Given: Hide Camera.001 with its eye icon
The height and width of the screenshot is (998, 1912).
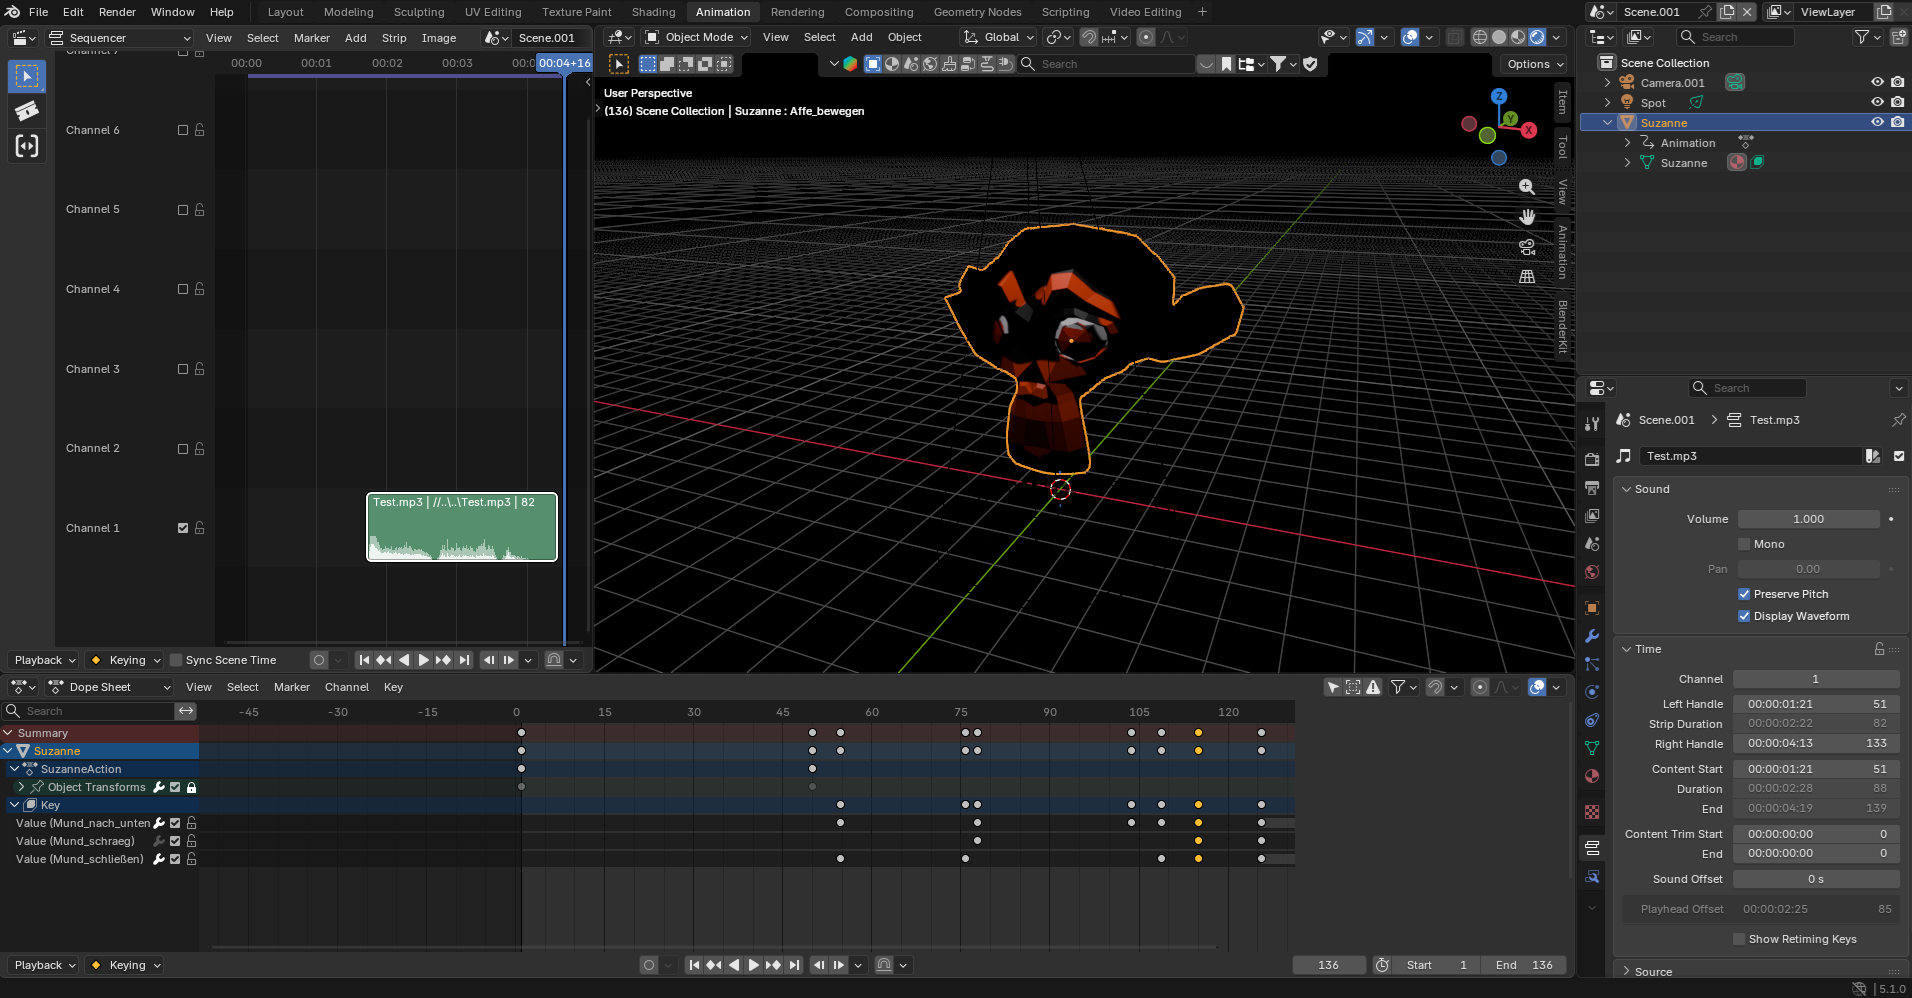Looking at the screenshot, I should pyautogui.click(x=1877, y=83).
